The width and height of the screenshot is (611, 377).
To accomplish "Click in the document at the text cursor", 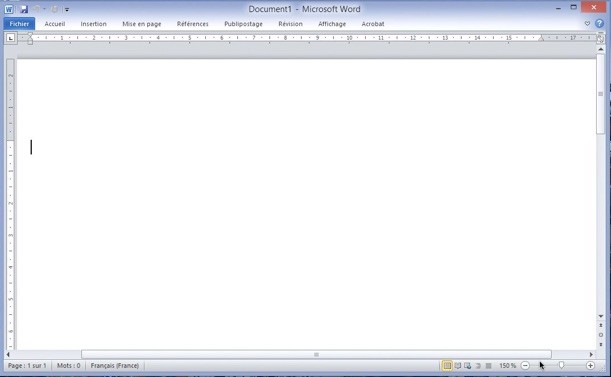I will pos(31,147).
